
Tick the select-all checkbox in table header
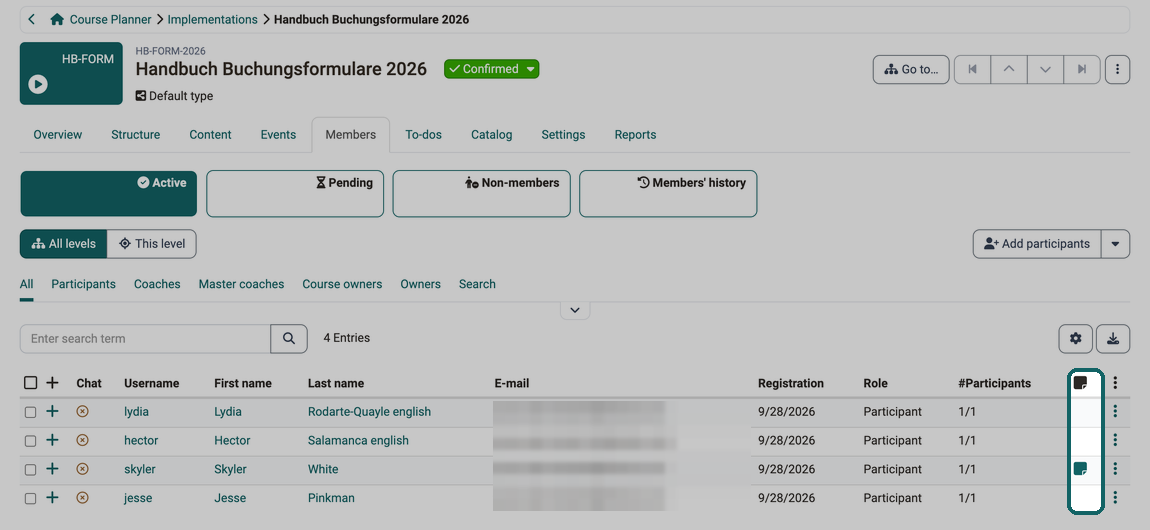point(30,383)
